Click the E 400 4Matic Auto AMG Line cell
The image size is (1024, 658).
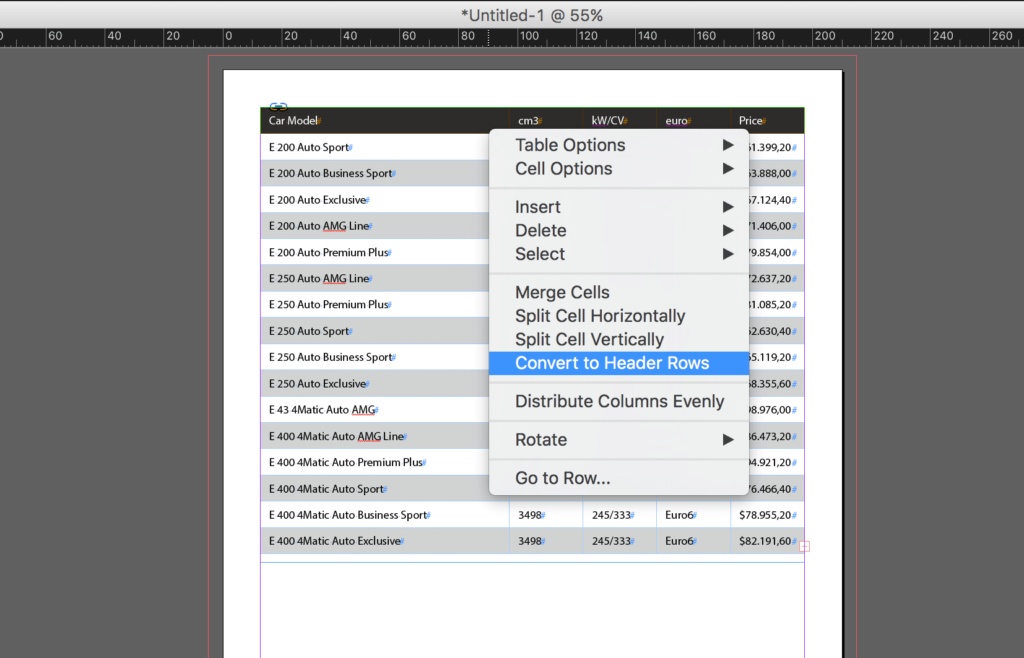[375, 436]
